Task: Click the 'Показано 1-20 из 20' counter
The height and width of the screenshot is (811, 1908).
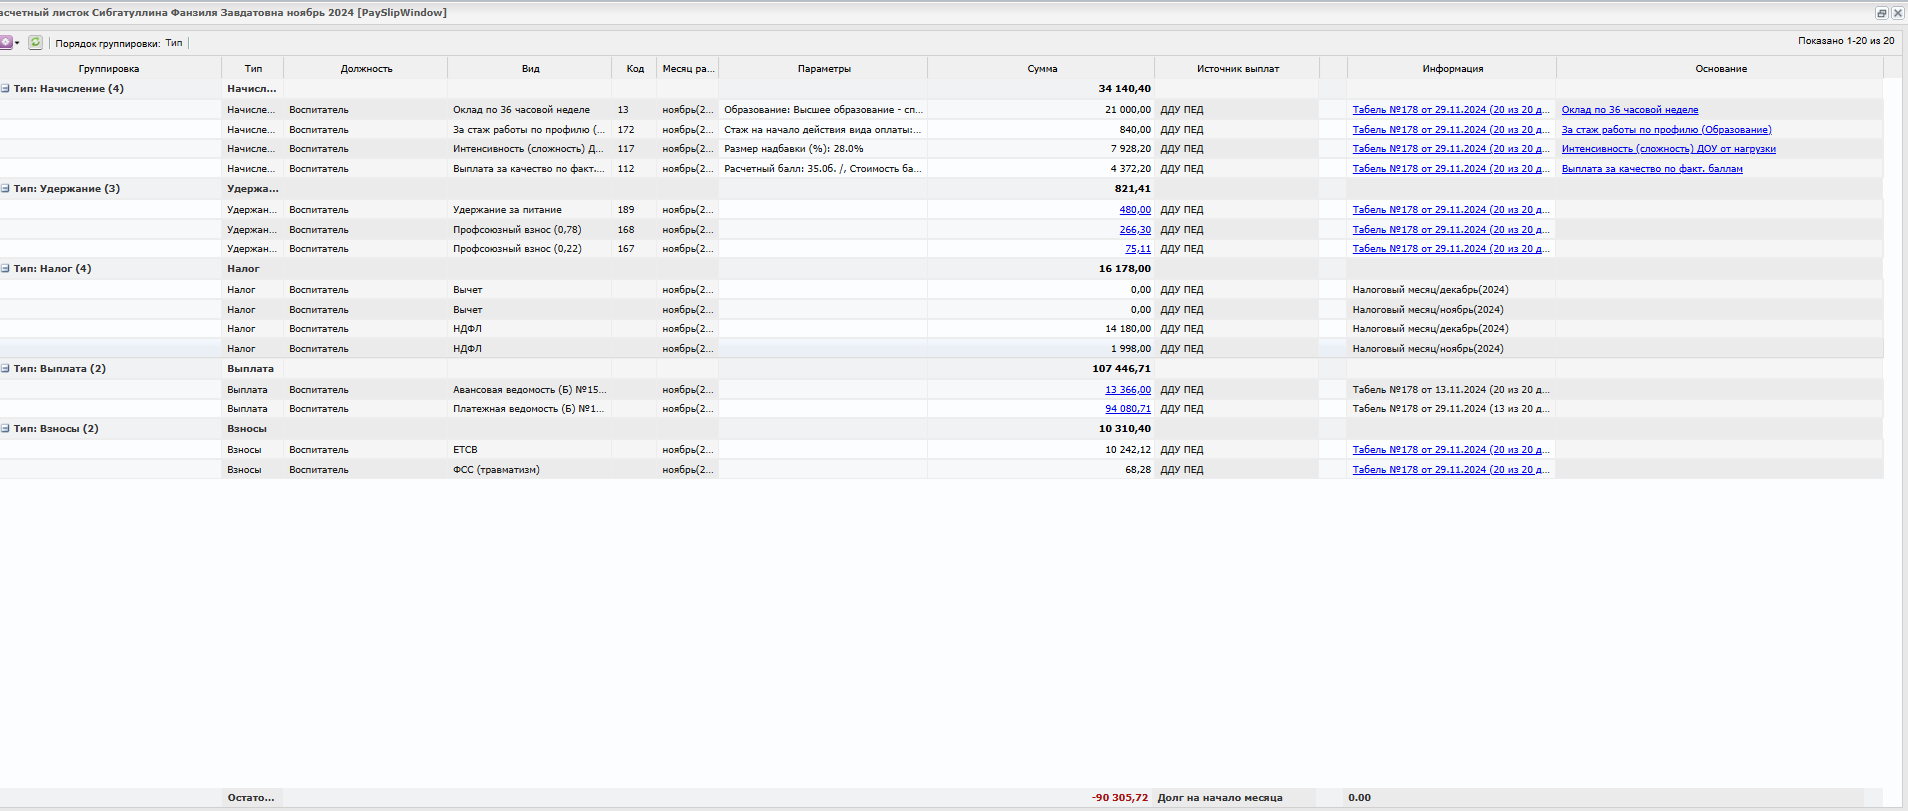Action: click(x=1846, y=41)
